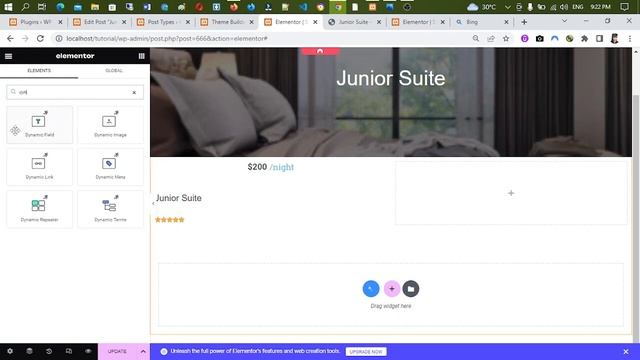Clear the widget search field
The height and width of the screenshot is (360, 640).
coord(134,93)
